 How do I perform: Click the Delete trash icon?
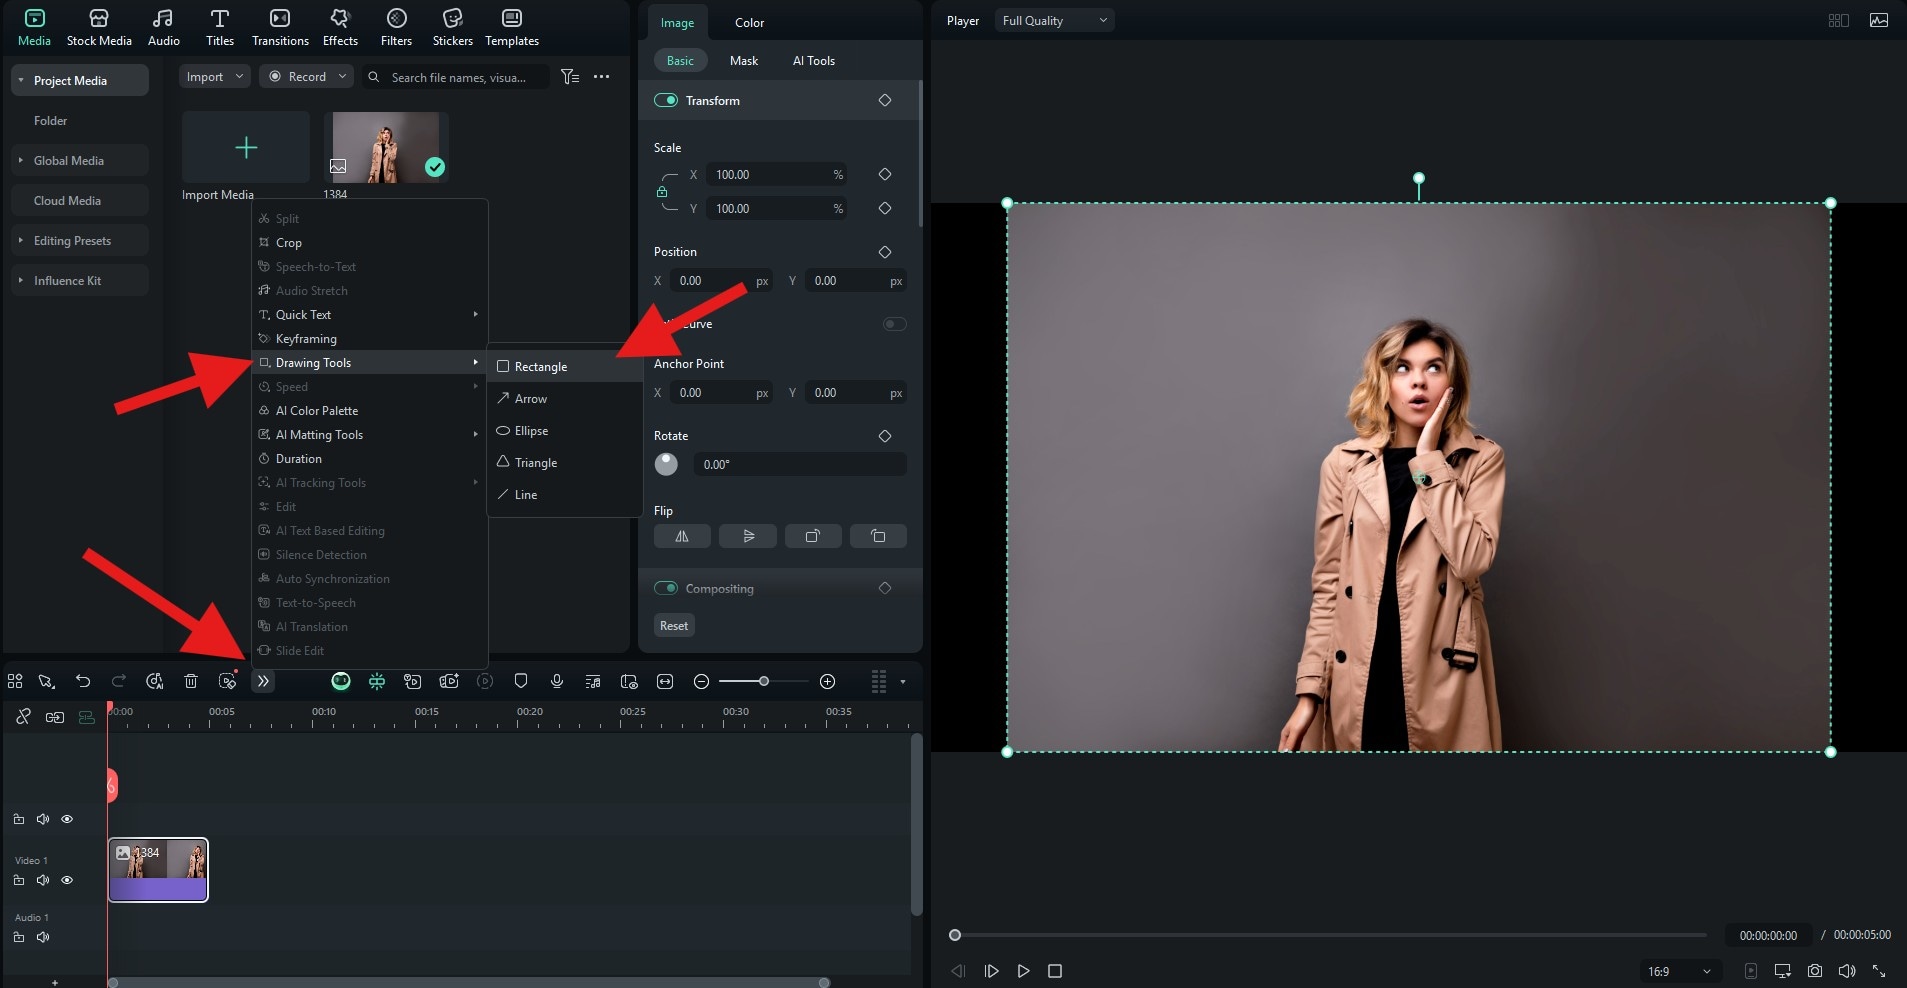click(191, 681)
